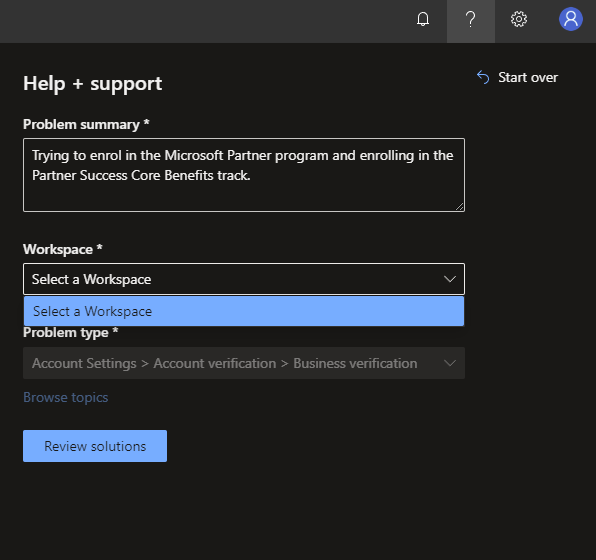Click the Browse topics link
596x560 pixels.
click(66, 397)
